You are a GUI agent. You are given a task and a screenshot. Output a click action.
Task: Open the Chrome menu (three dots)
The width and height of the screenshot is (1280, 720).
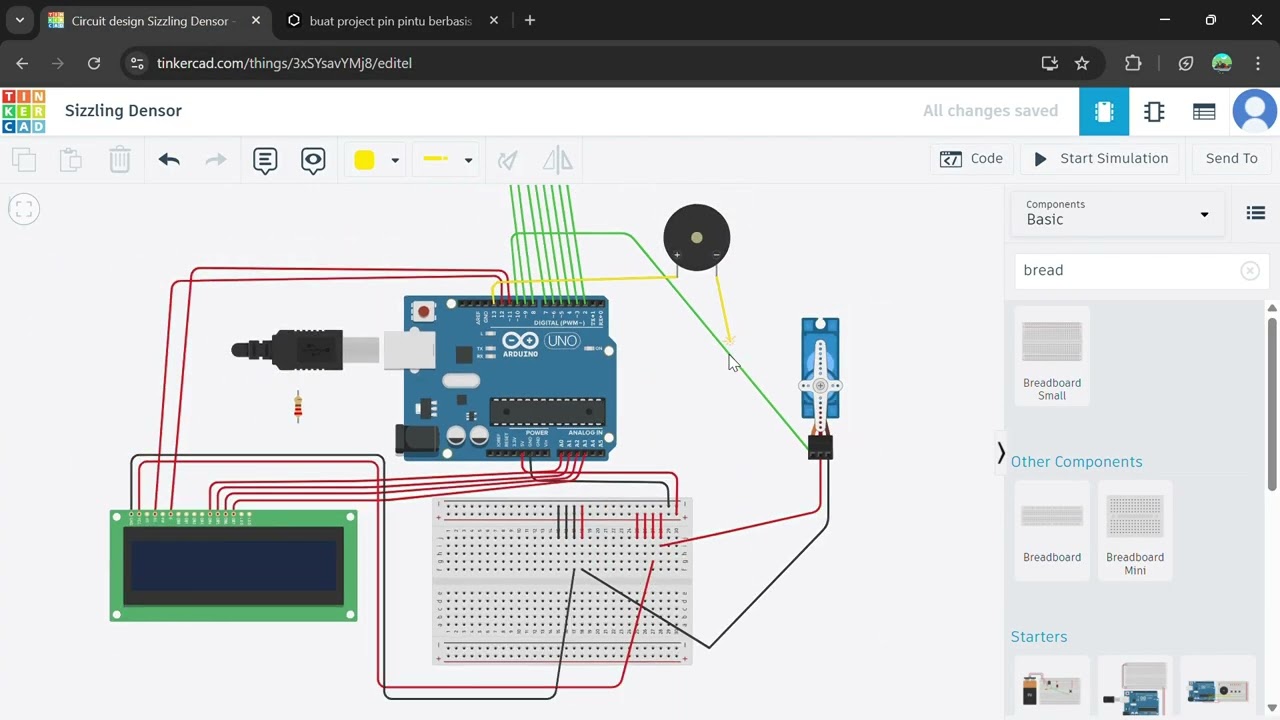1258,63
